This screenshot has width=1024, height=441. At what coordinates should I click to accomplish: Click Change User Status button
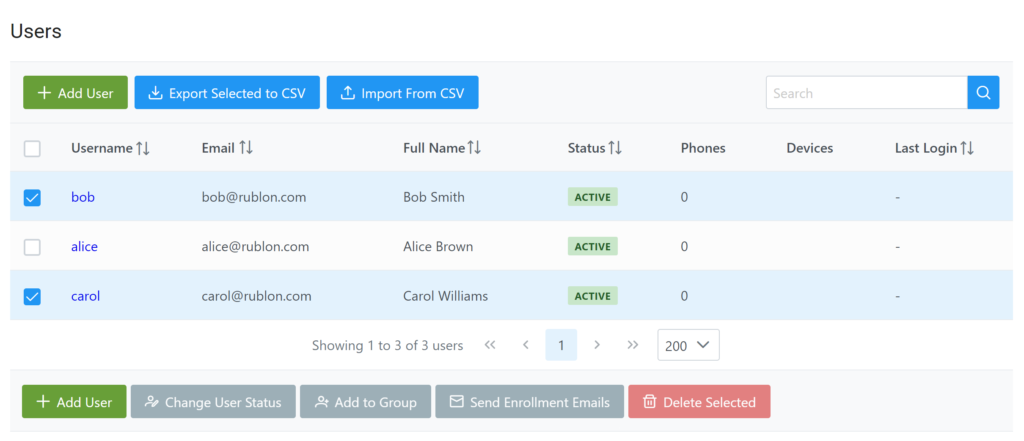click(x=213, y=402)
